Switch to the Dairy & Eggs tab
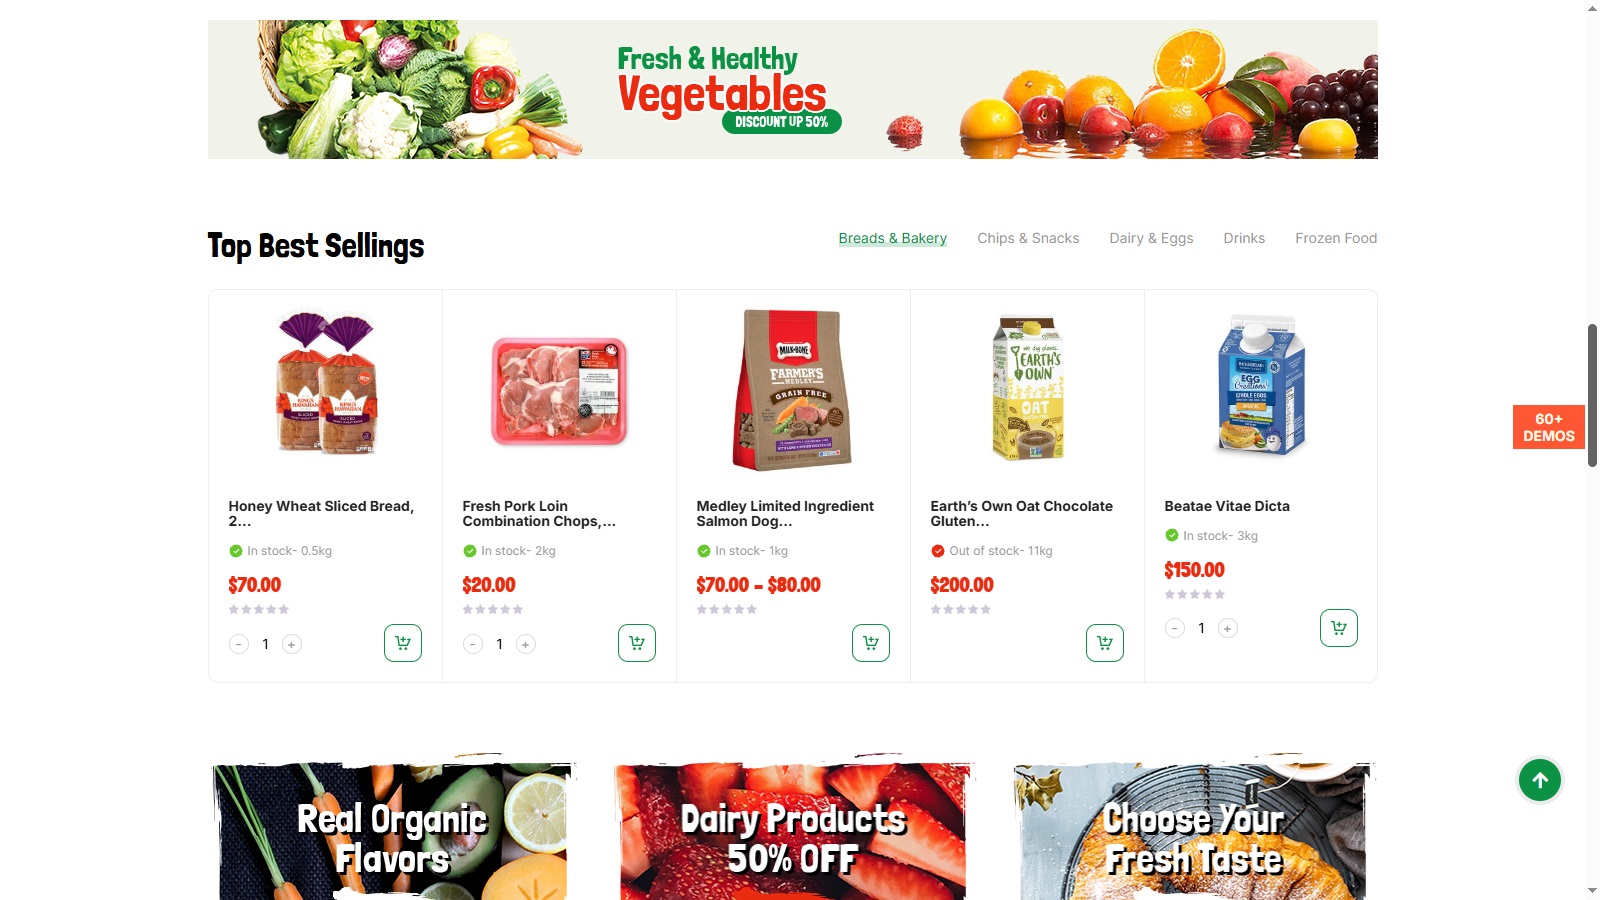Viewport: 1600px width, 900px height. (1151, 238)
